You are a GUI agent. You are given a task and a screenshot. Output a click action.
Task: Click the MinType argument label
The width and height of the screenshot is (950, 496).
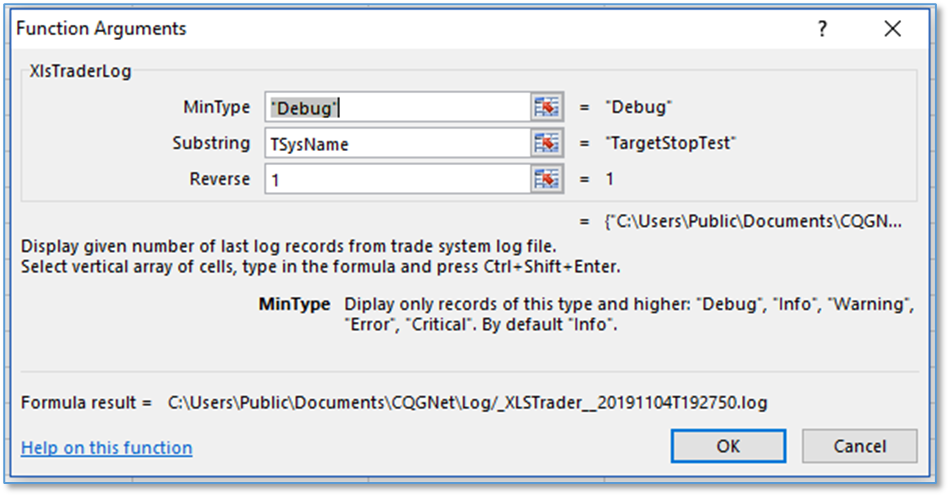pyautogui.click(x=217, y=107)
